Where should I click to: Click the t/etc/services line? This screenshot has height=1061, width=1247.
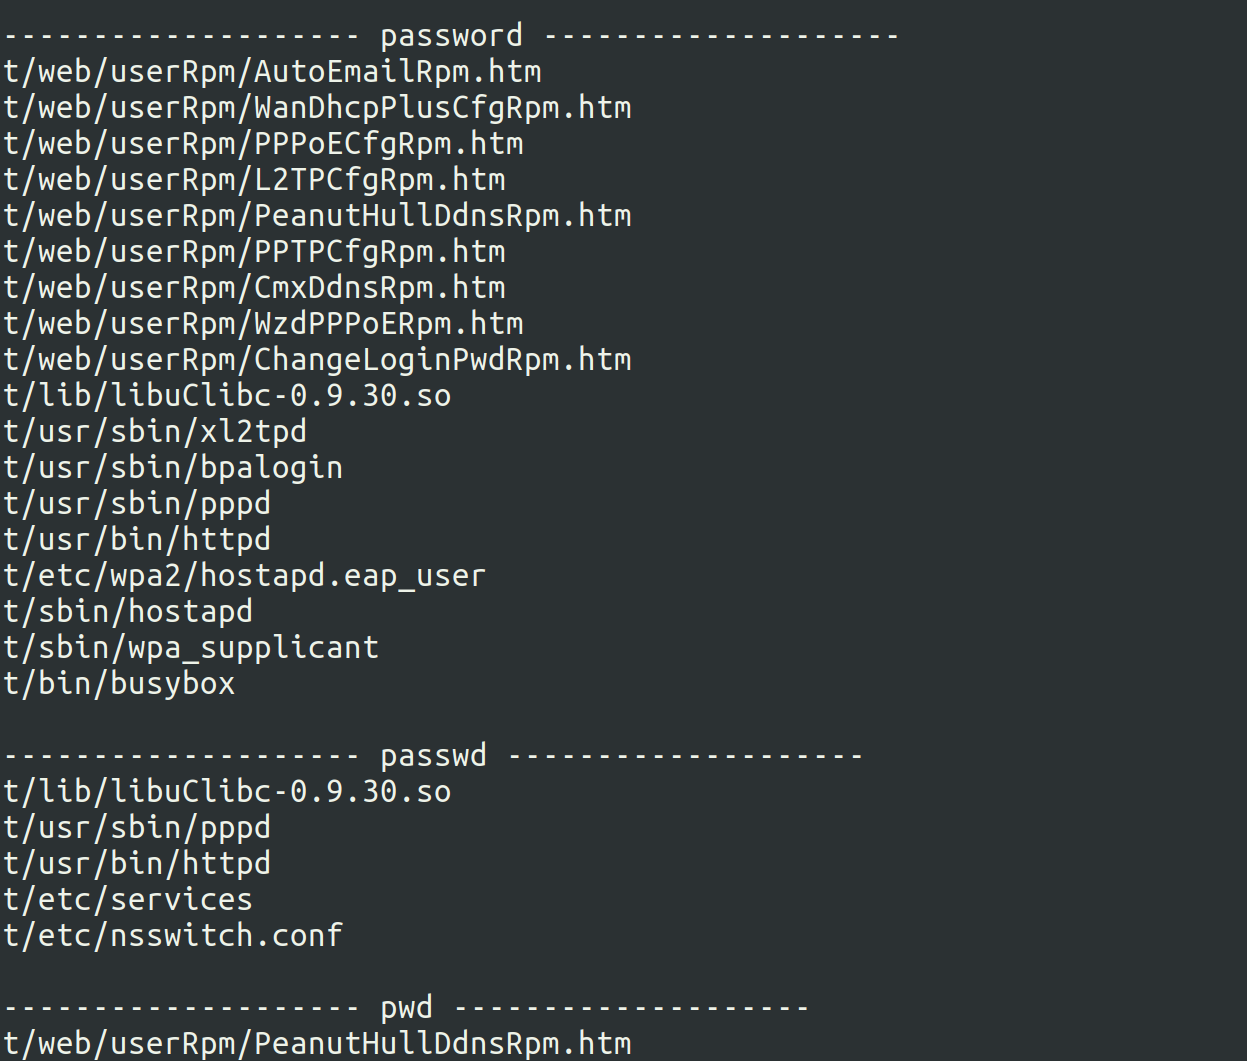click(x=128, y=900)
